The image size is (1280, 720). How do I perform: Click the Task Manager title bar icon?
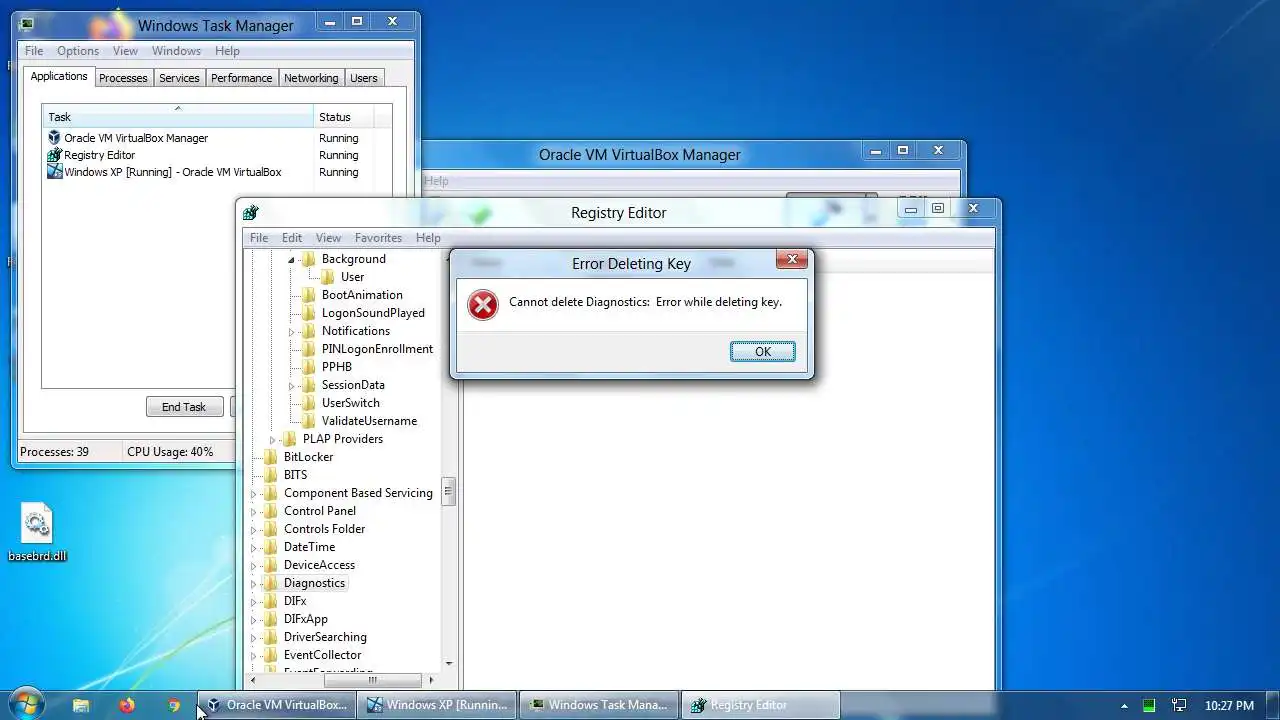coord(27,25)
